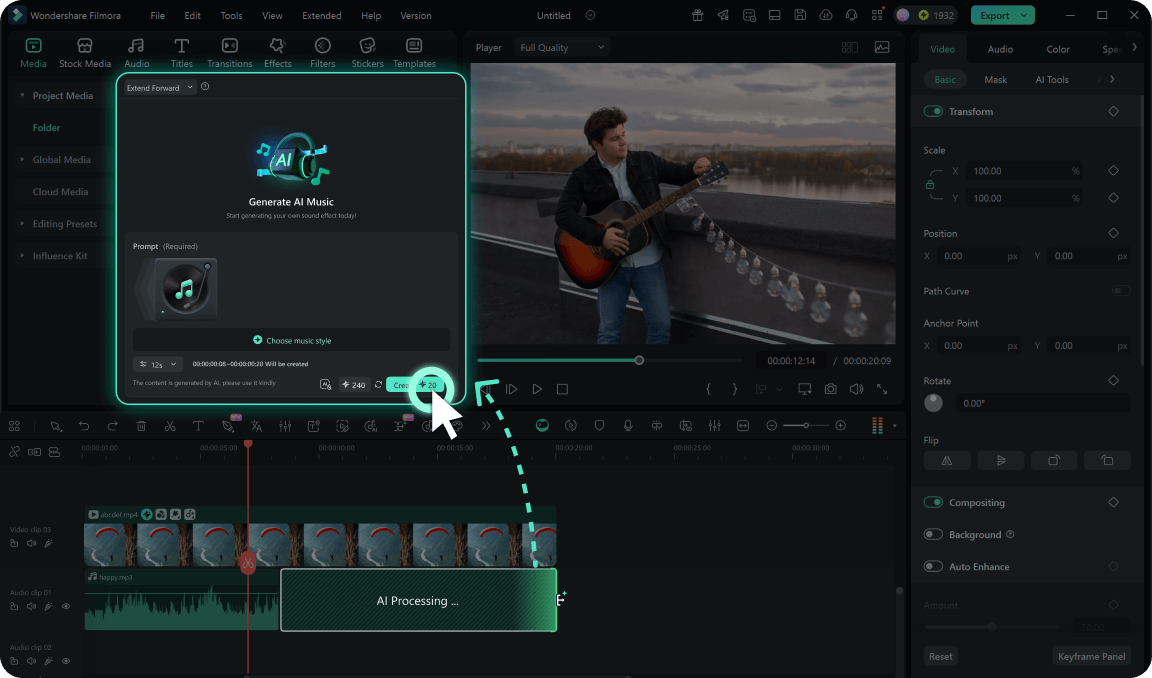The image size is (1152, 678).
Task: Enable the Auto Enhance switch
Action: (933, 566)
